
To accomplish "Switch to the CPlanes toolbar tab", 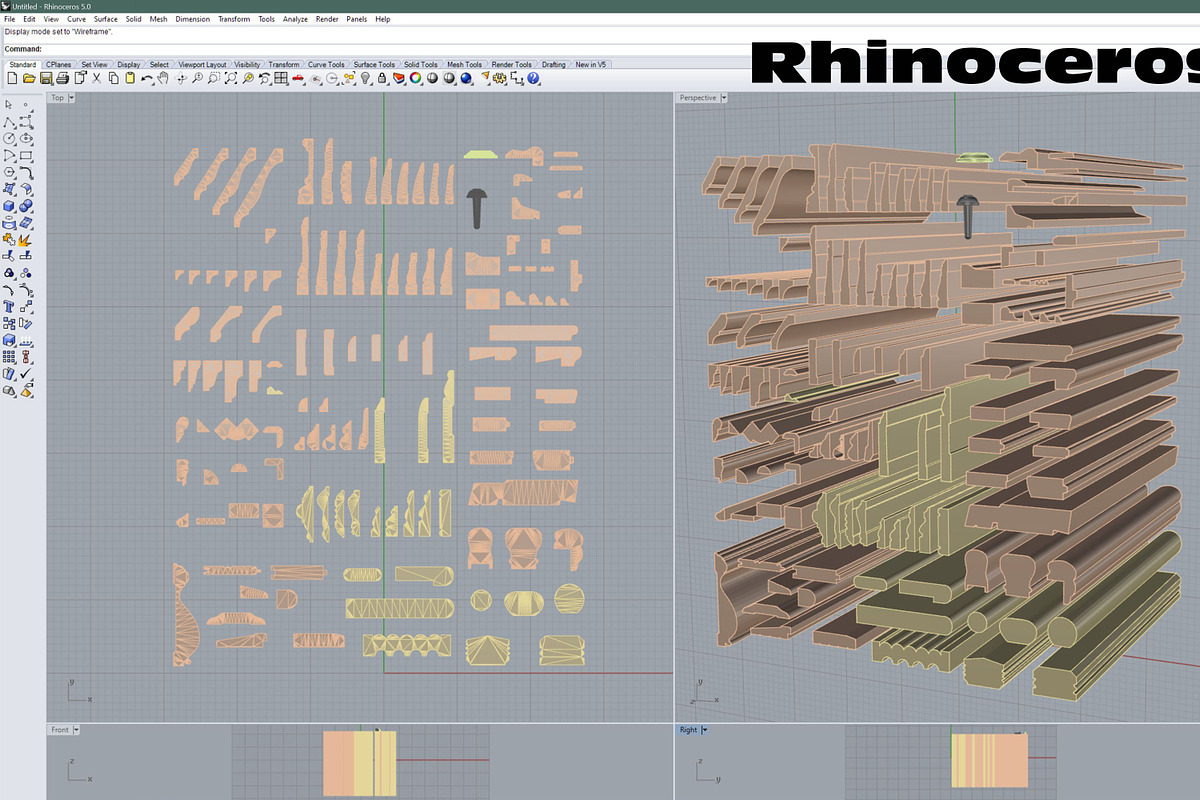I will point(58,64).
